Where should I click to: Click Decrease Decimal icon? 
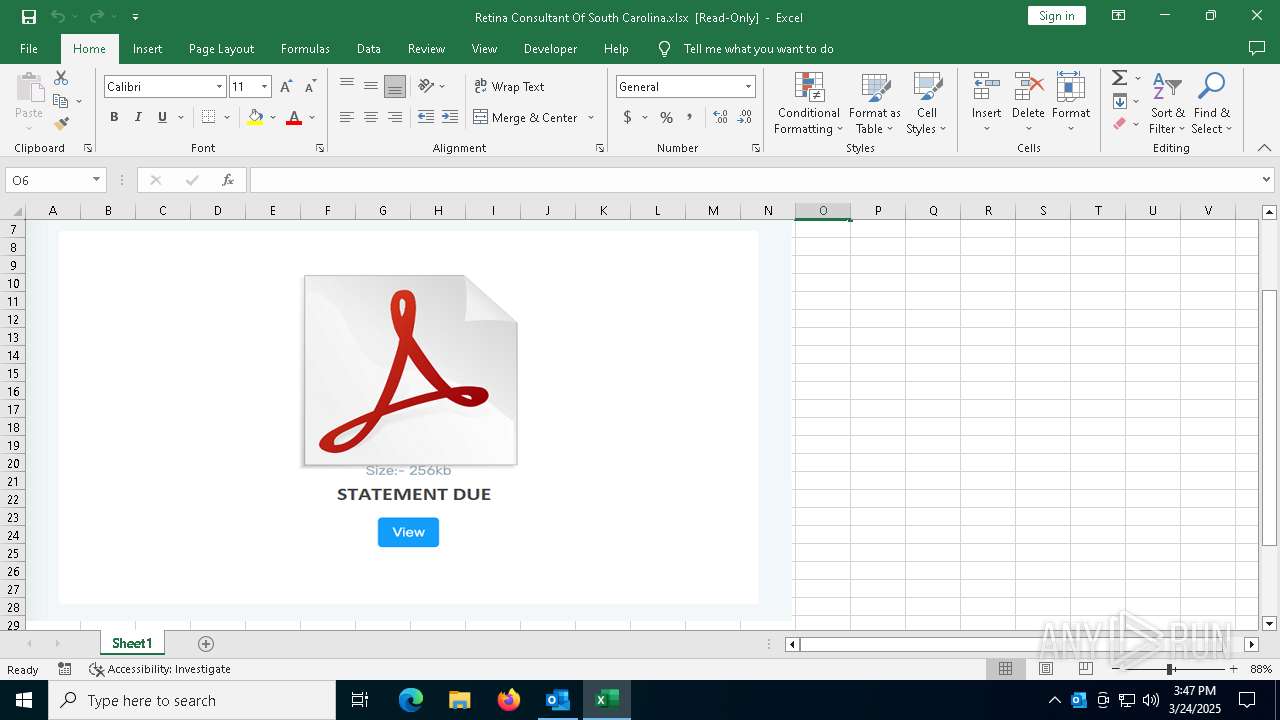click(x=745, y=117)
